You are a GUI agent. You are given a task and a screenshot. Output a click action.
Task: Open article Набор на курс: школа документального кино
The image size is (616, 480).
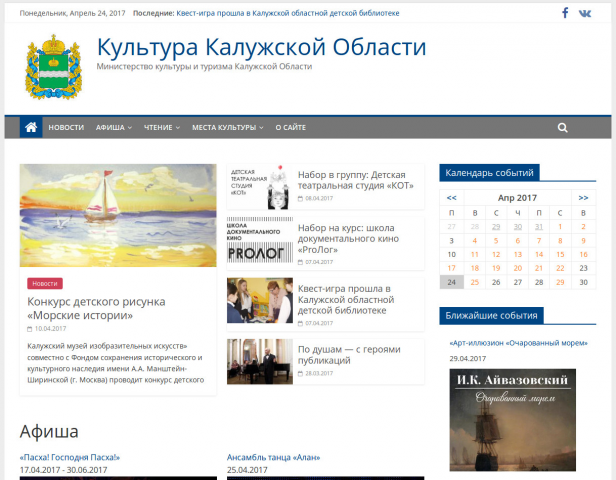(x=348, y=238)
